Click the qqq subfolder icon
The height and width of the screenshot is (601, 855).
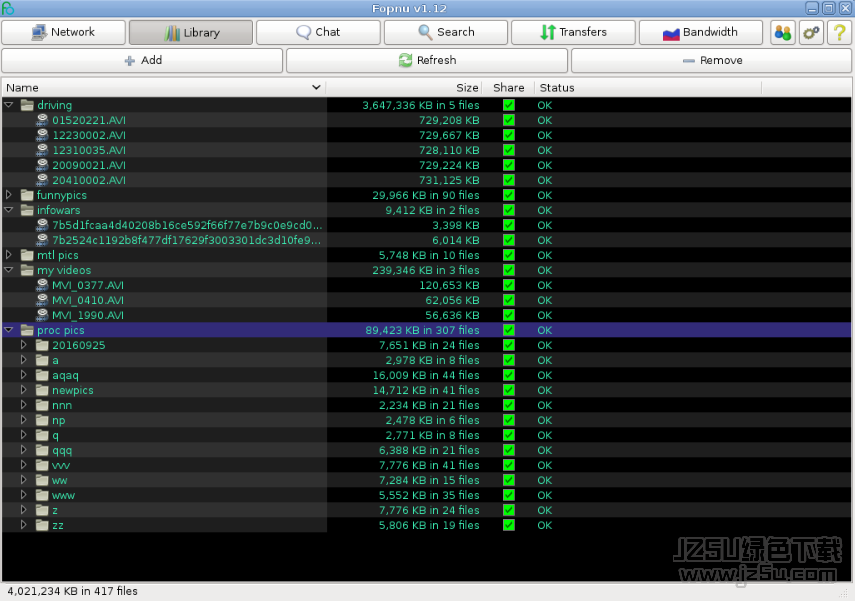(x=42, y=450)
